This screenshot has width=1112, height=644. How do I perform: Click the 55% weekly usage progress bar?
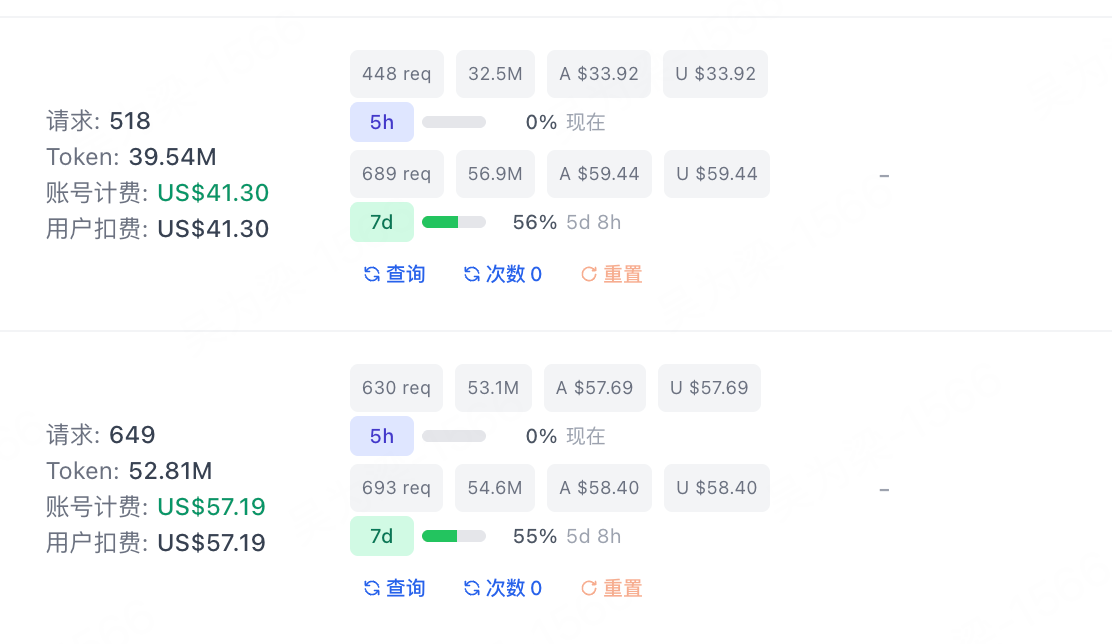(x=454, y=535)
